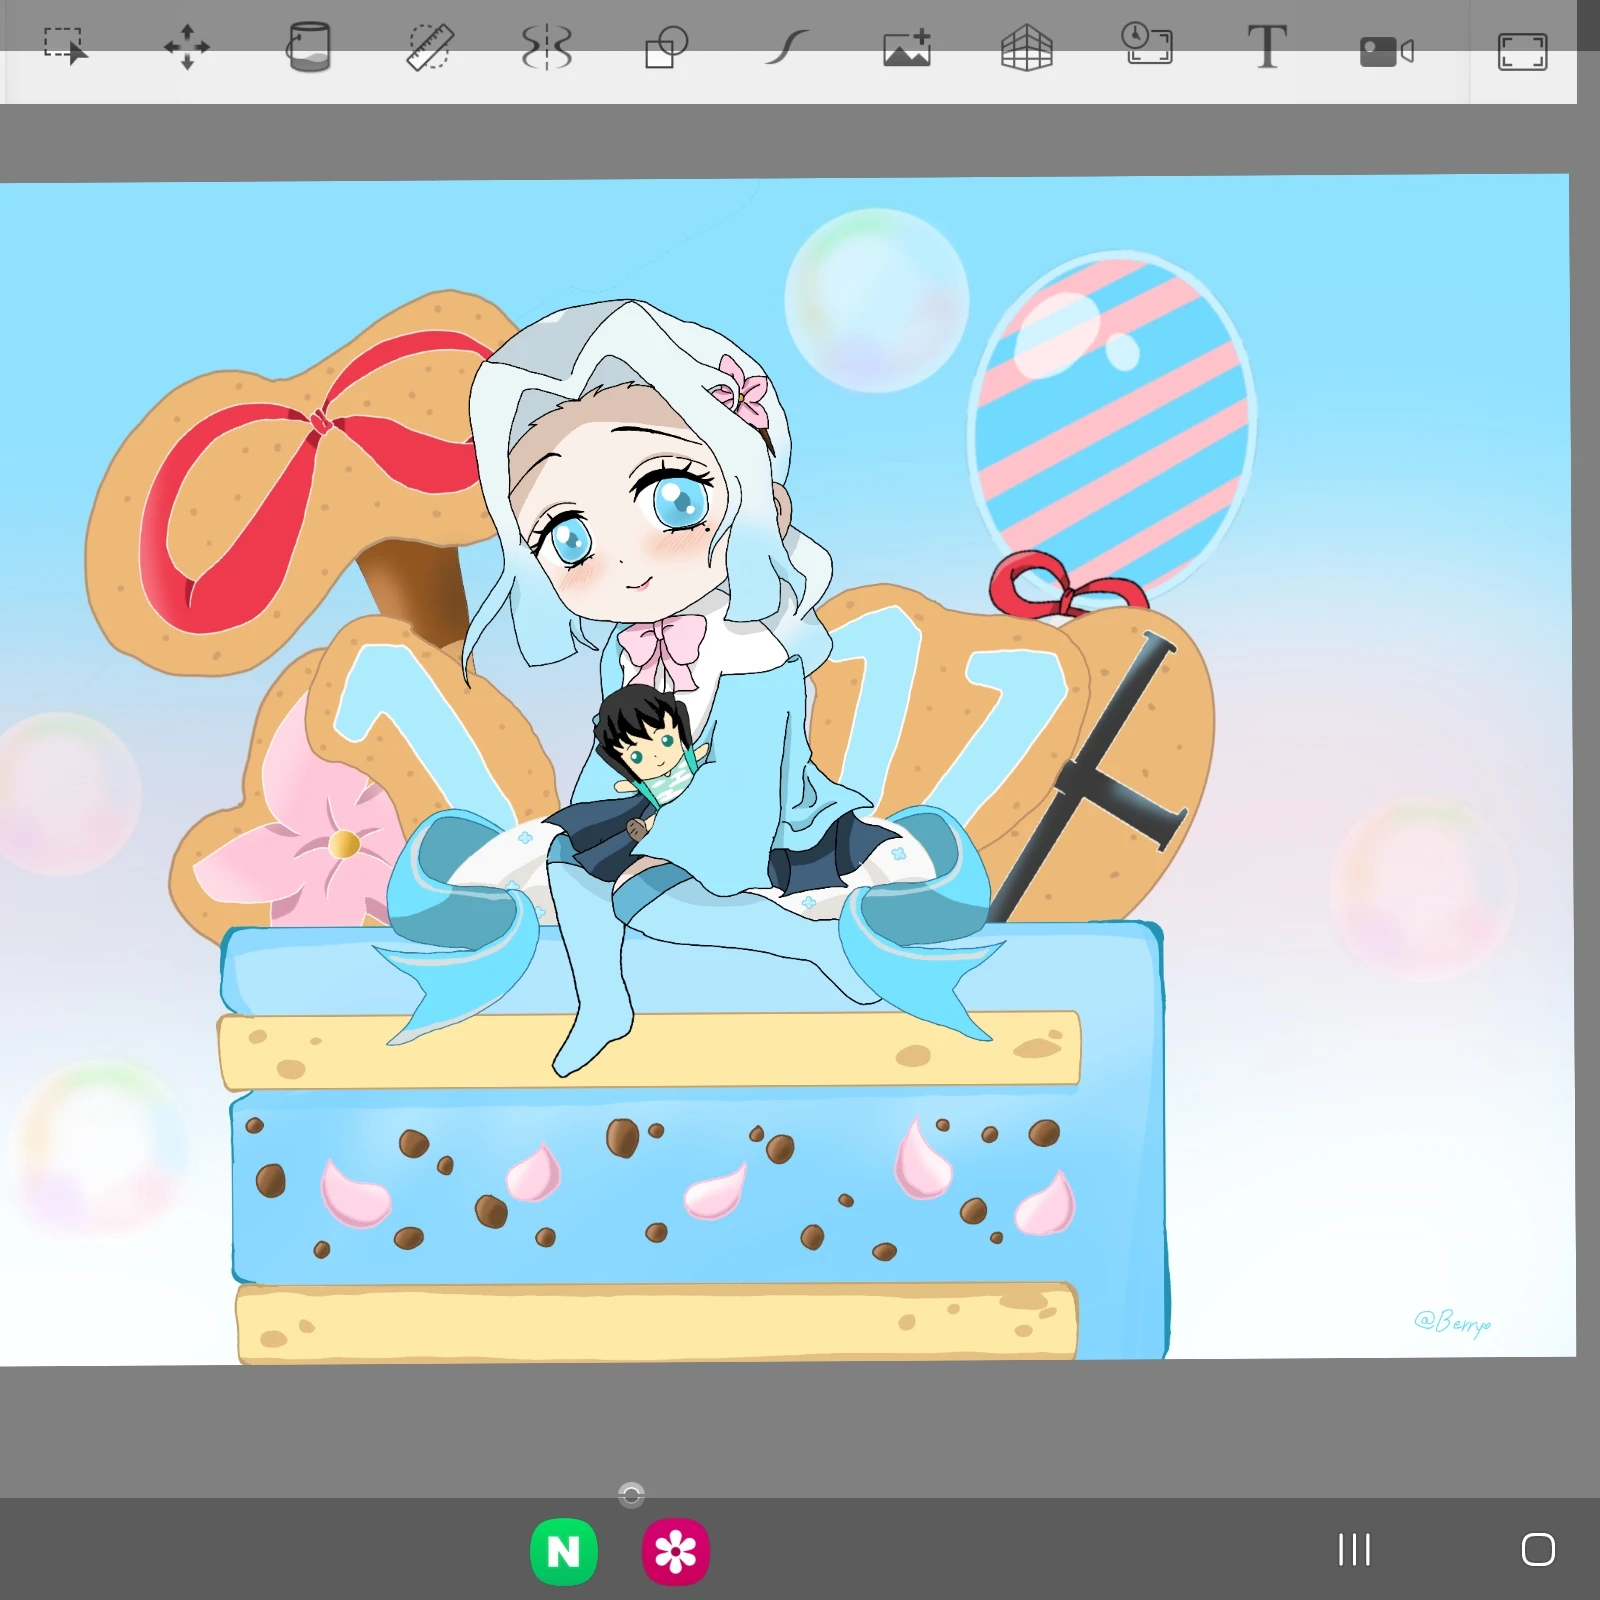Open the green Naver app icon
The image size is (1600, 1600).
coord(564,1552)
